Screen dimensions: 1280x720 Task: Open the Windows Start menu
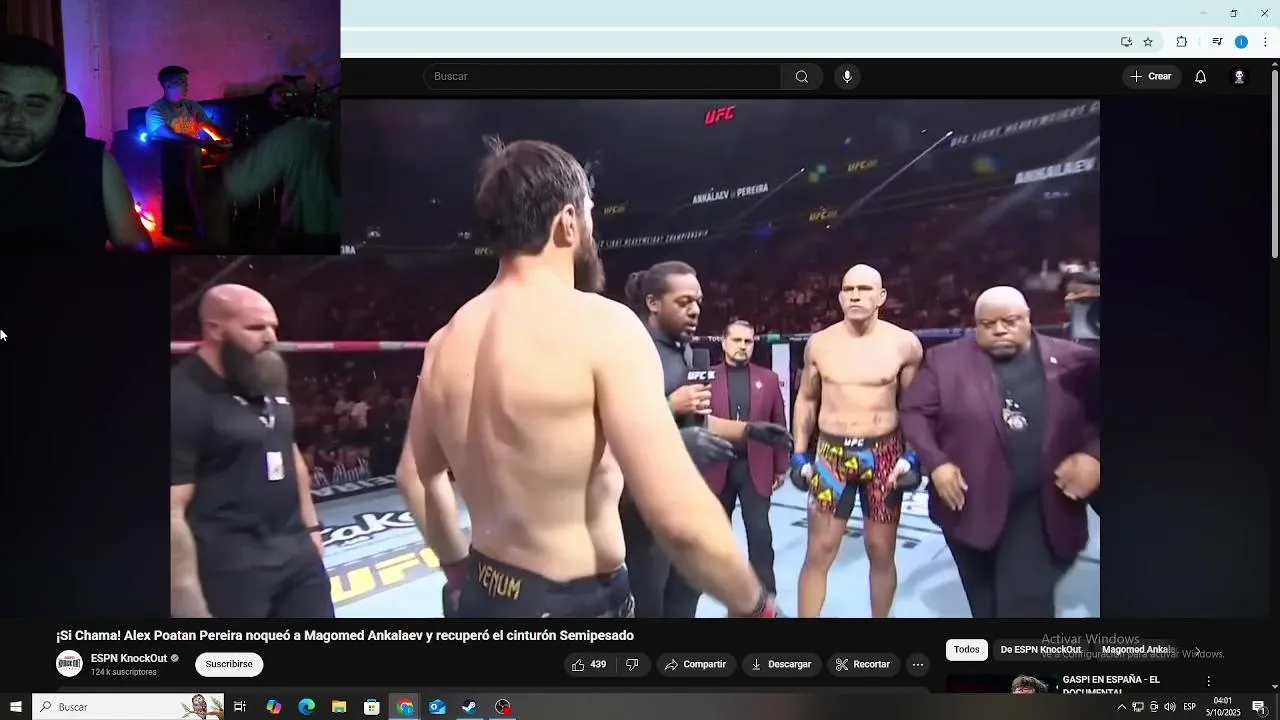15,707
